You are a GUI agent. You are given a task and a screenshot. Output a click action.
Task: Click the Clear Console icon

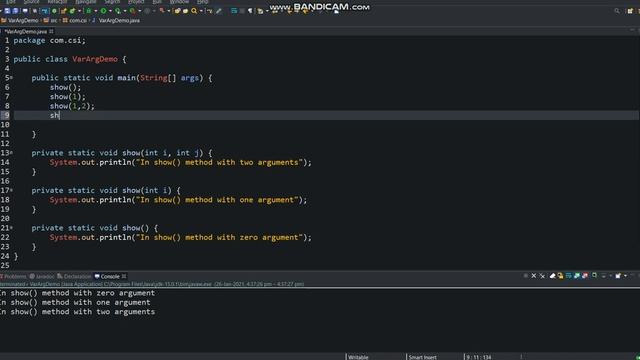pyautogui.click(x=553, y=276)
